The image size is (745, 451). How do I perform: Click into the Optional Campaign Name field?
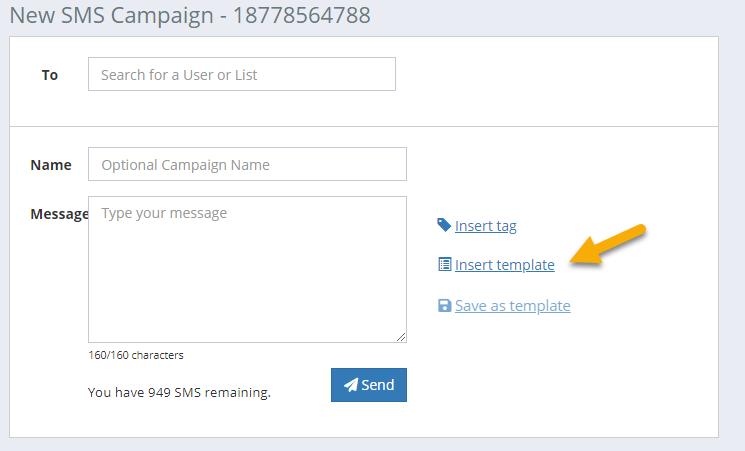coord(247,164)
